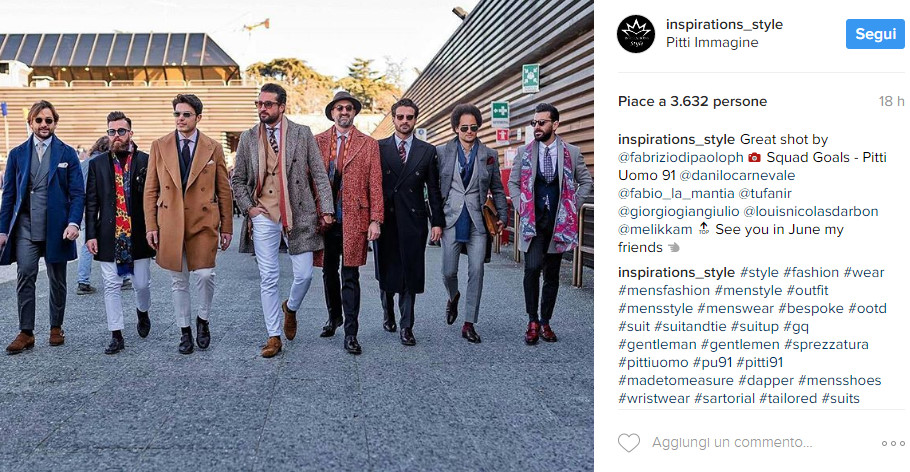Open the @danilocarnevale mention

(737, 175)
